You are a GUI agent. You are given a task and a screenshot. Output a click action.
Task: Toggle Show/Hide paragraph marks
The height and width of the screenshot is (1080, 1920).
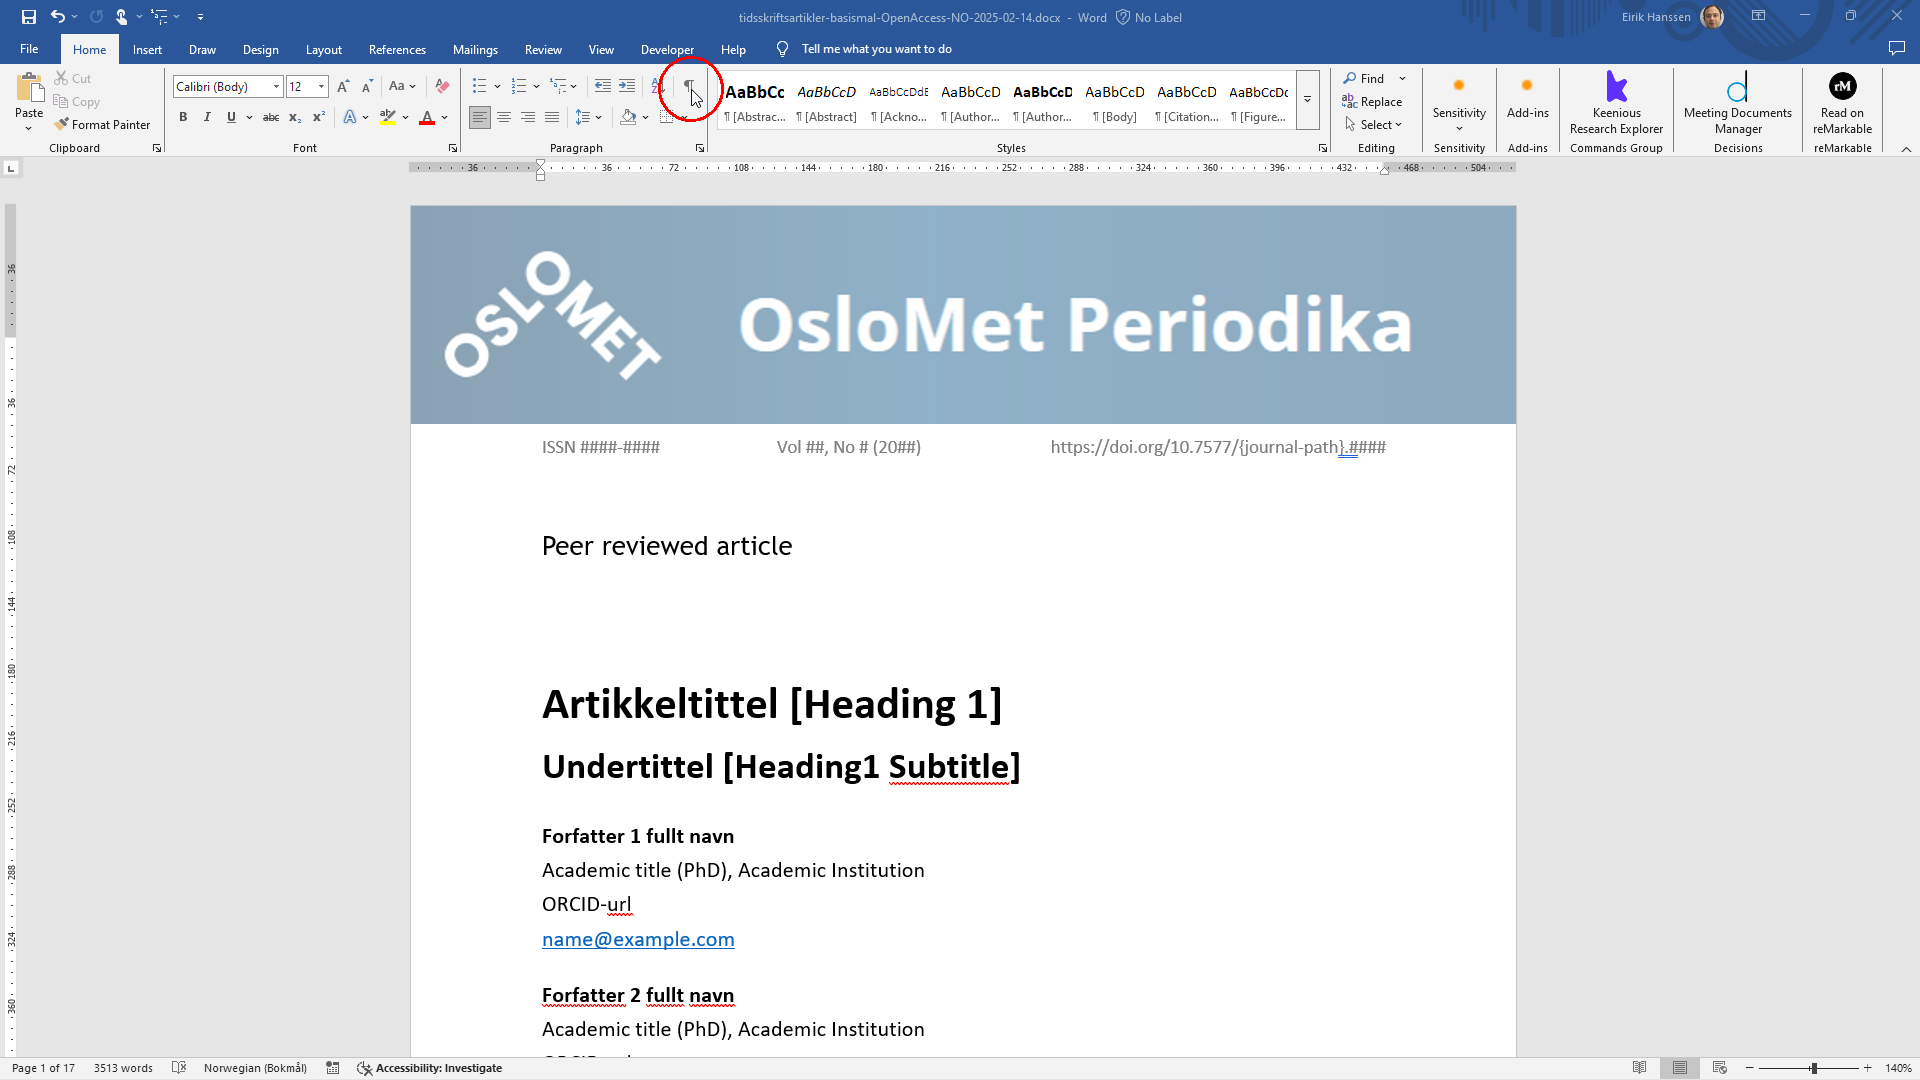[690, 87]
